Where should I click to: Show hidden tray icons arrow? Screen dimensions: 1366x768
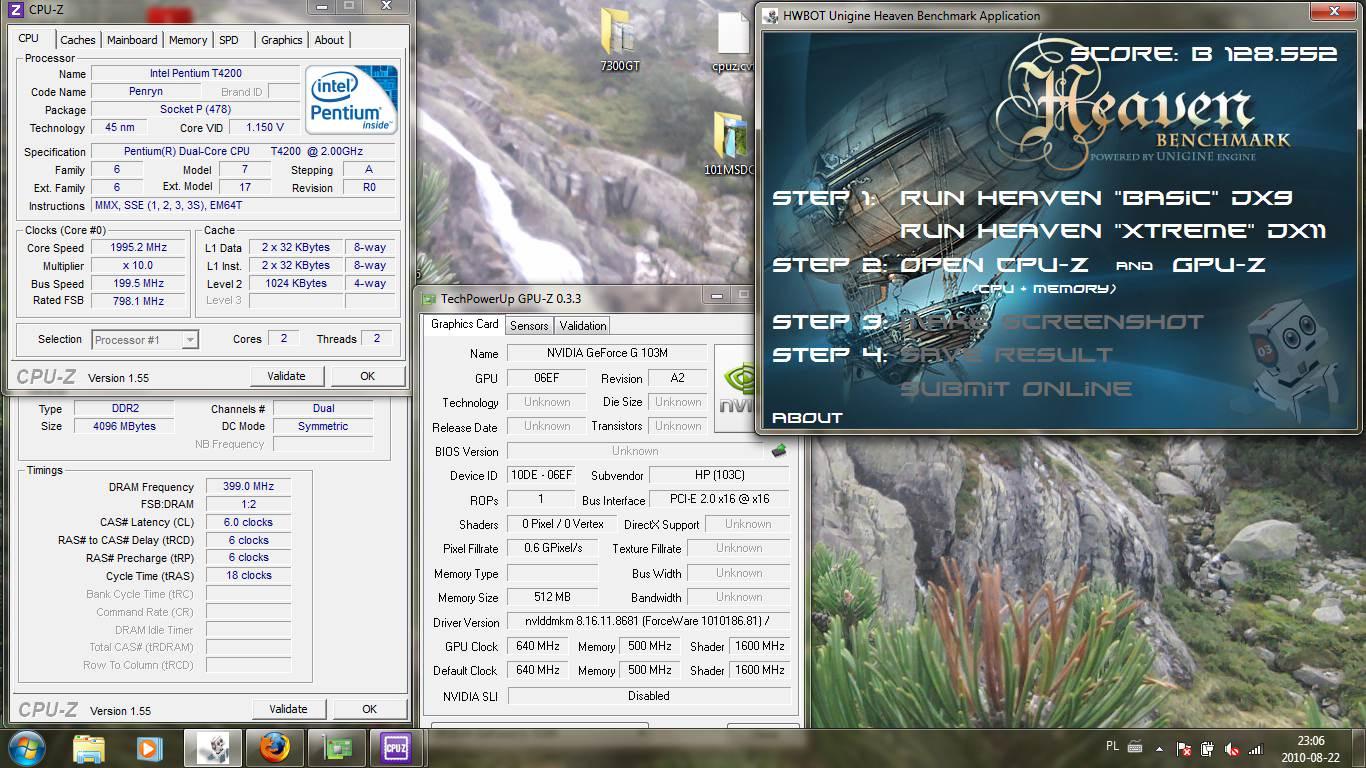pyautogui.click(x=1161, y=748)
